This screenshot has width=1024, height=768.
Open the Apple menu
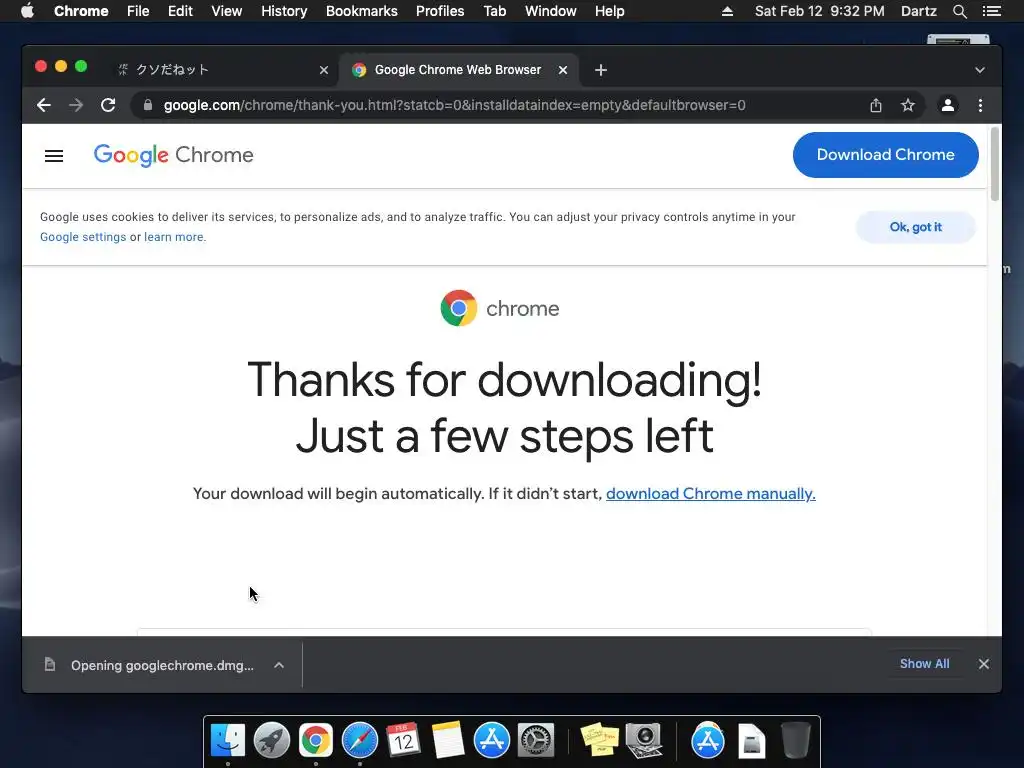[27, 11]
